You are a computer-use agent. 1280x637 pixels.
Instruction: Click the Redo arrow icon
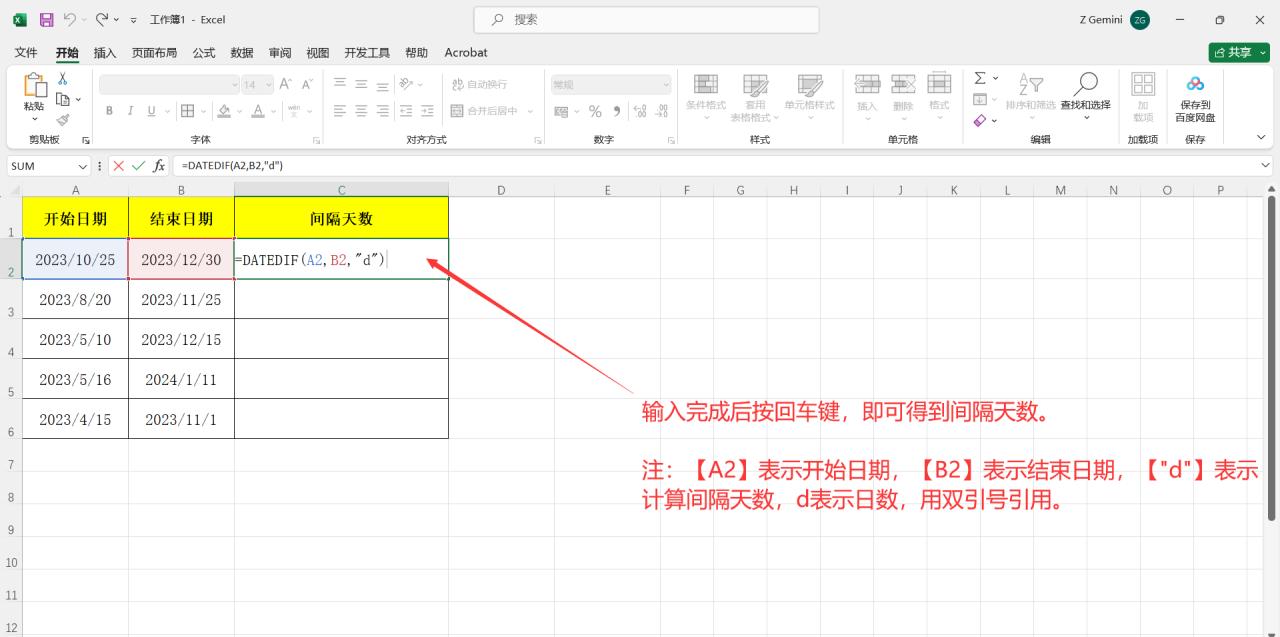pyautogui.click(x=102, y=19)
